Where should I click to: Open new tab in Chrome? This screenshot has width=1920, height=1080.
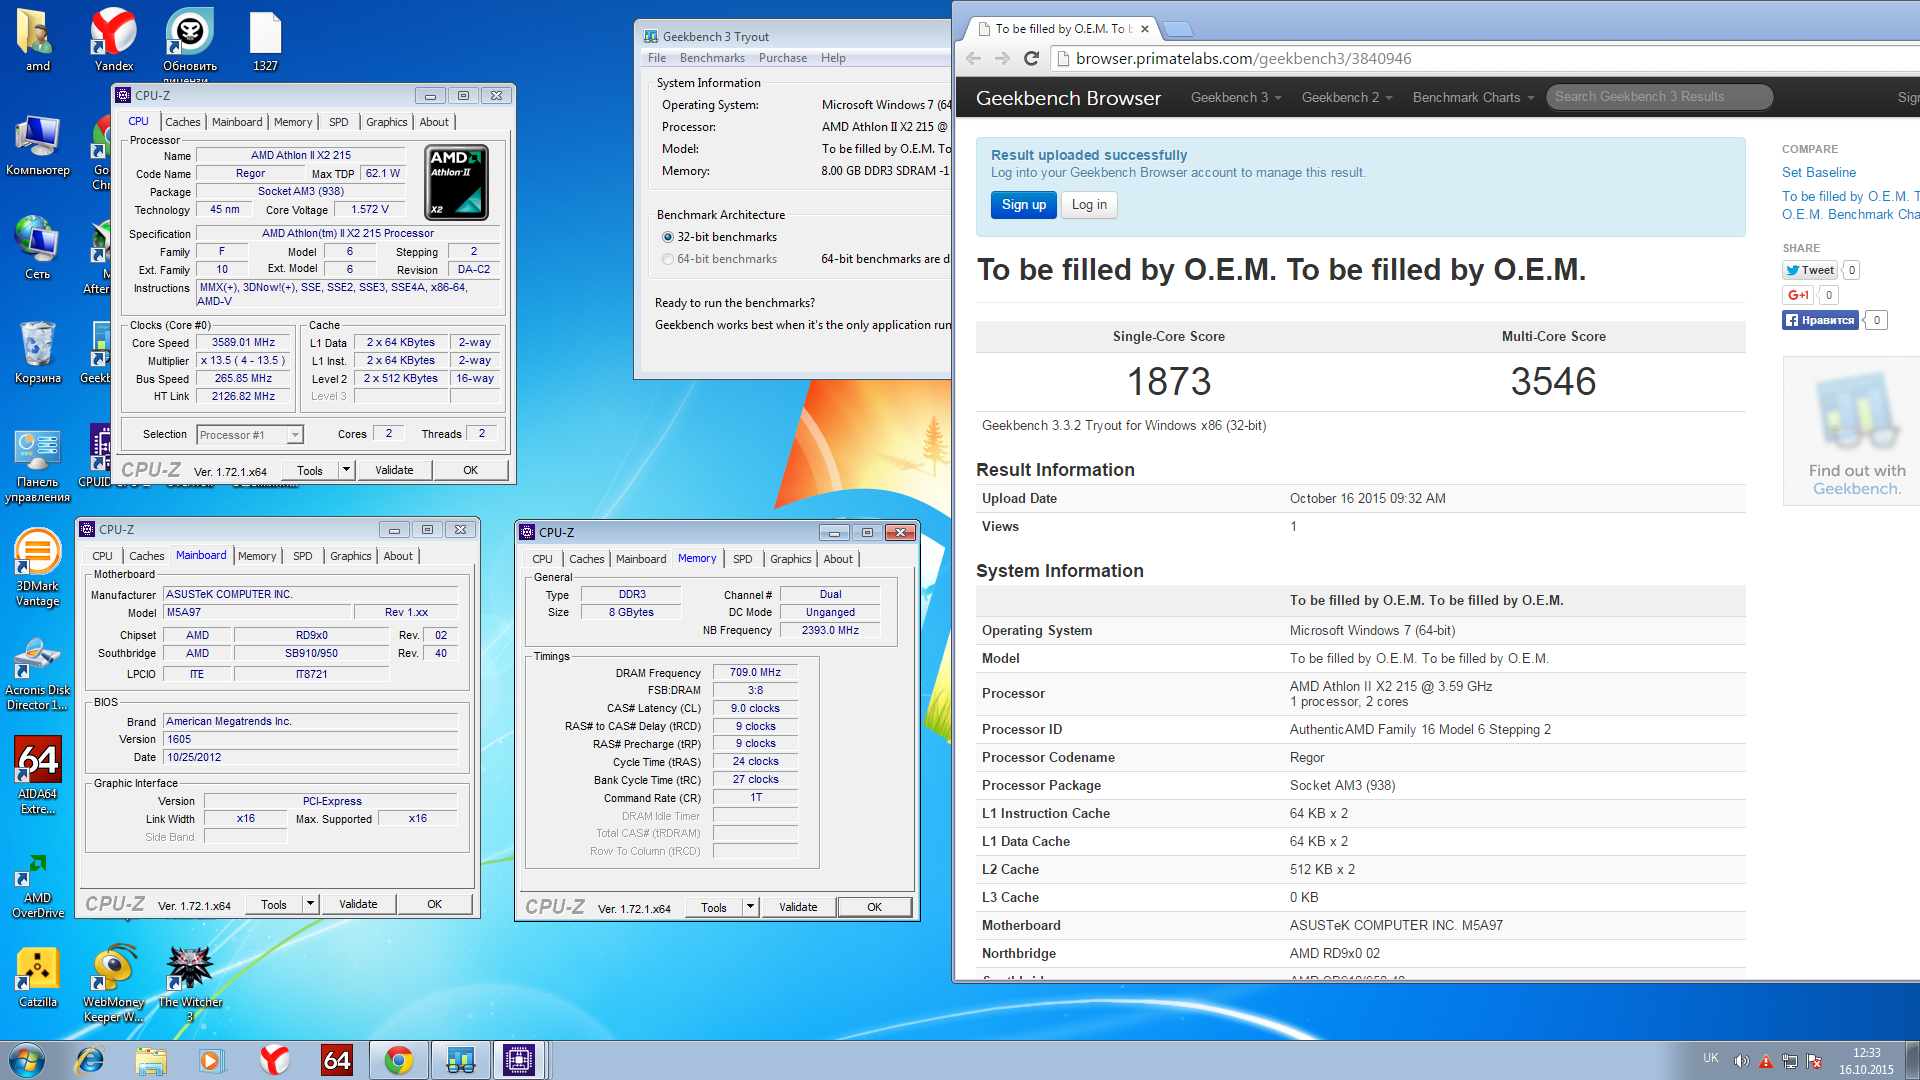click(1178, 28)
